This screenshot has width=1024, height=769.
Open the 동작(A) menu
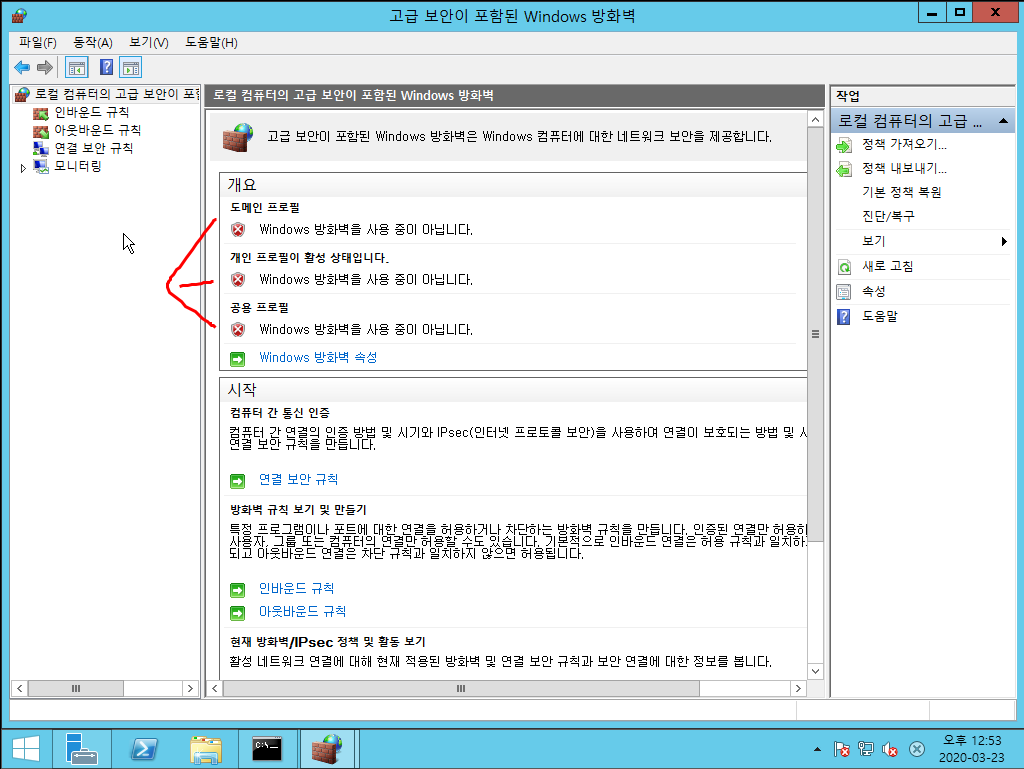coord(93,42)
